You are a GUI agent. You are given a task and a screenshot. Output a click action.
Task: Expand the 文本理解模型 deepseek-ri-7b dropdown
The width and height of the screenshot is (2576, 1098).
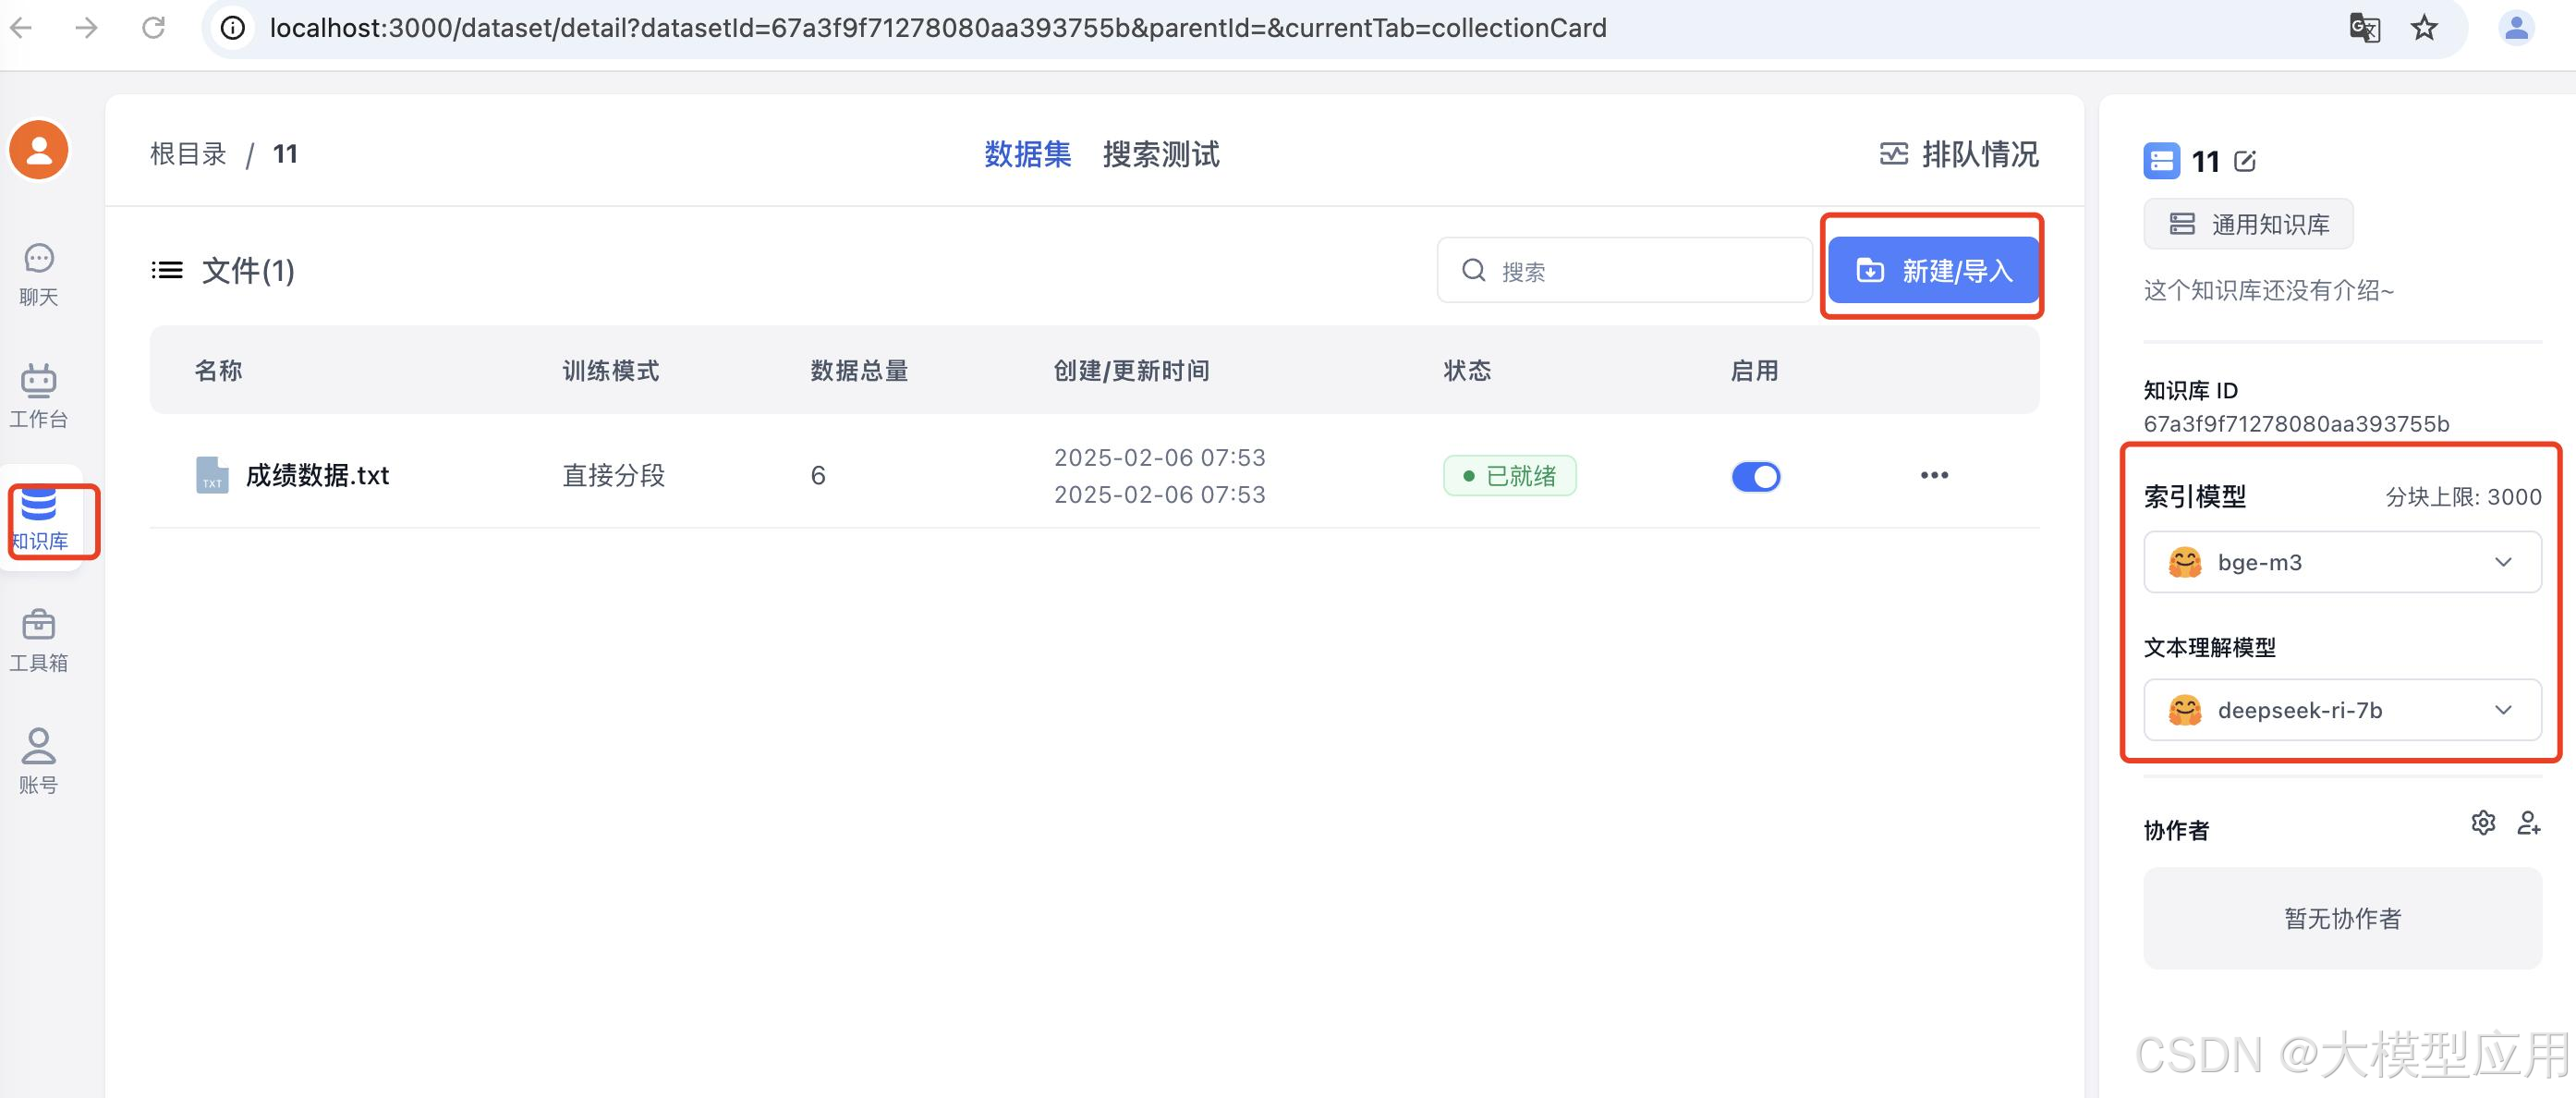click(x=2342, y=710)
